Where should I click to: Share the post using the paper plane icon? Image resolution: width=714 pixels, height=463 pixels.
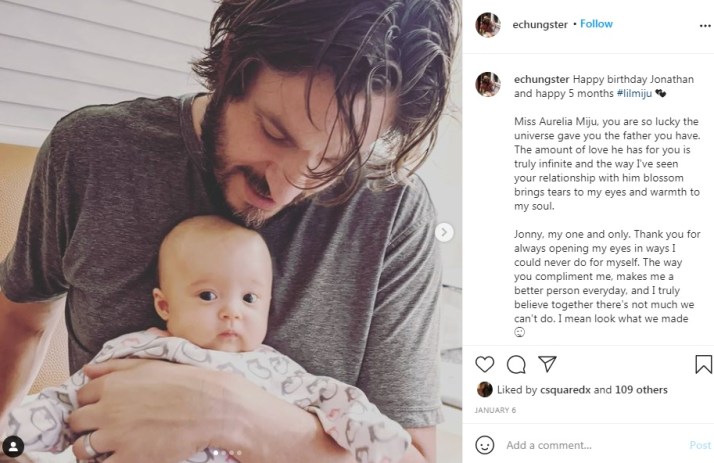tap(547, 363)
